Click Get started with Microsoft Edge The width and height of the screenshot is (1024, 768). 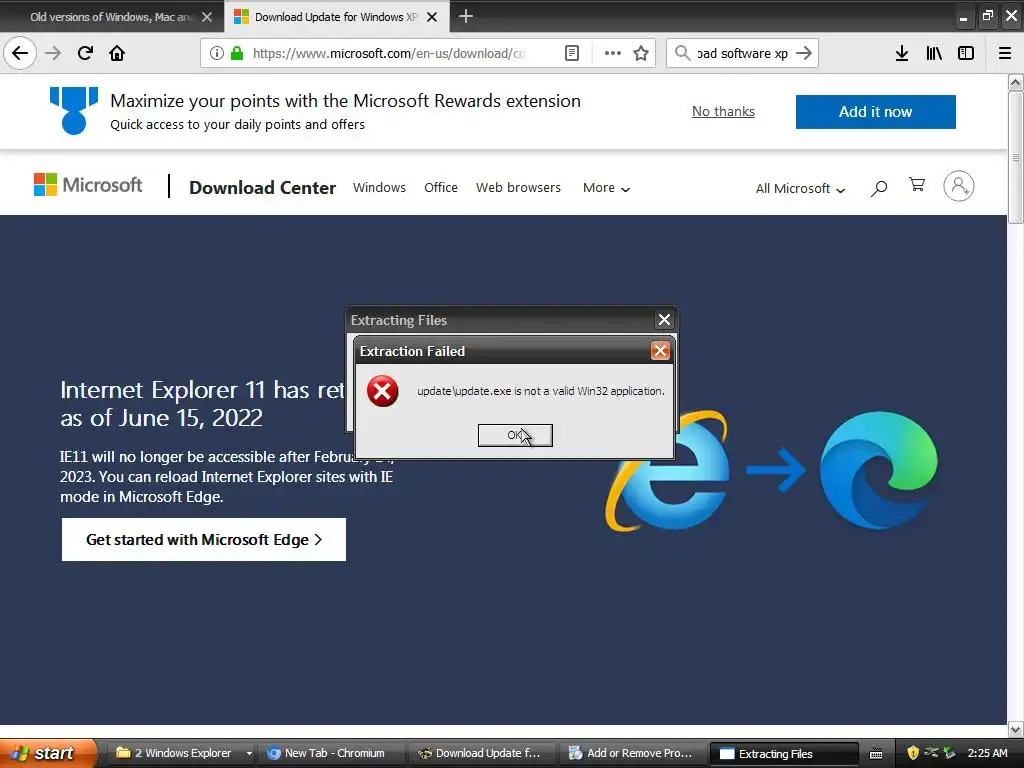(204, 539)
